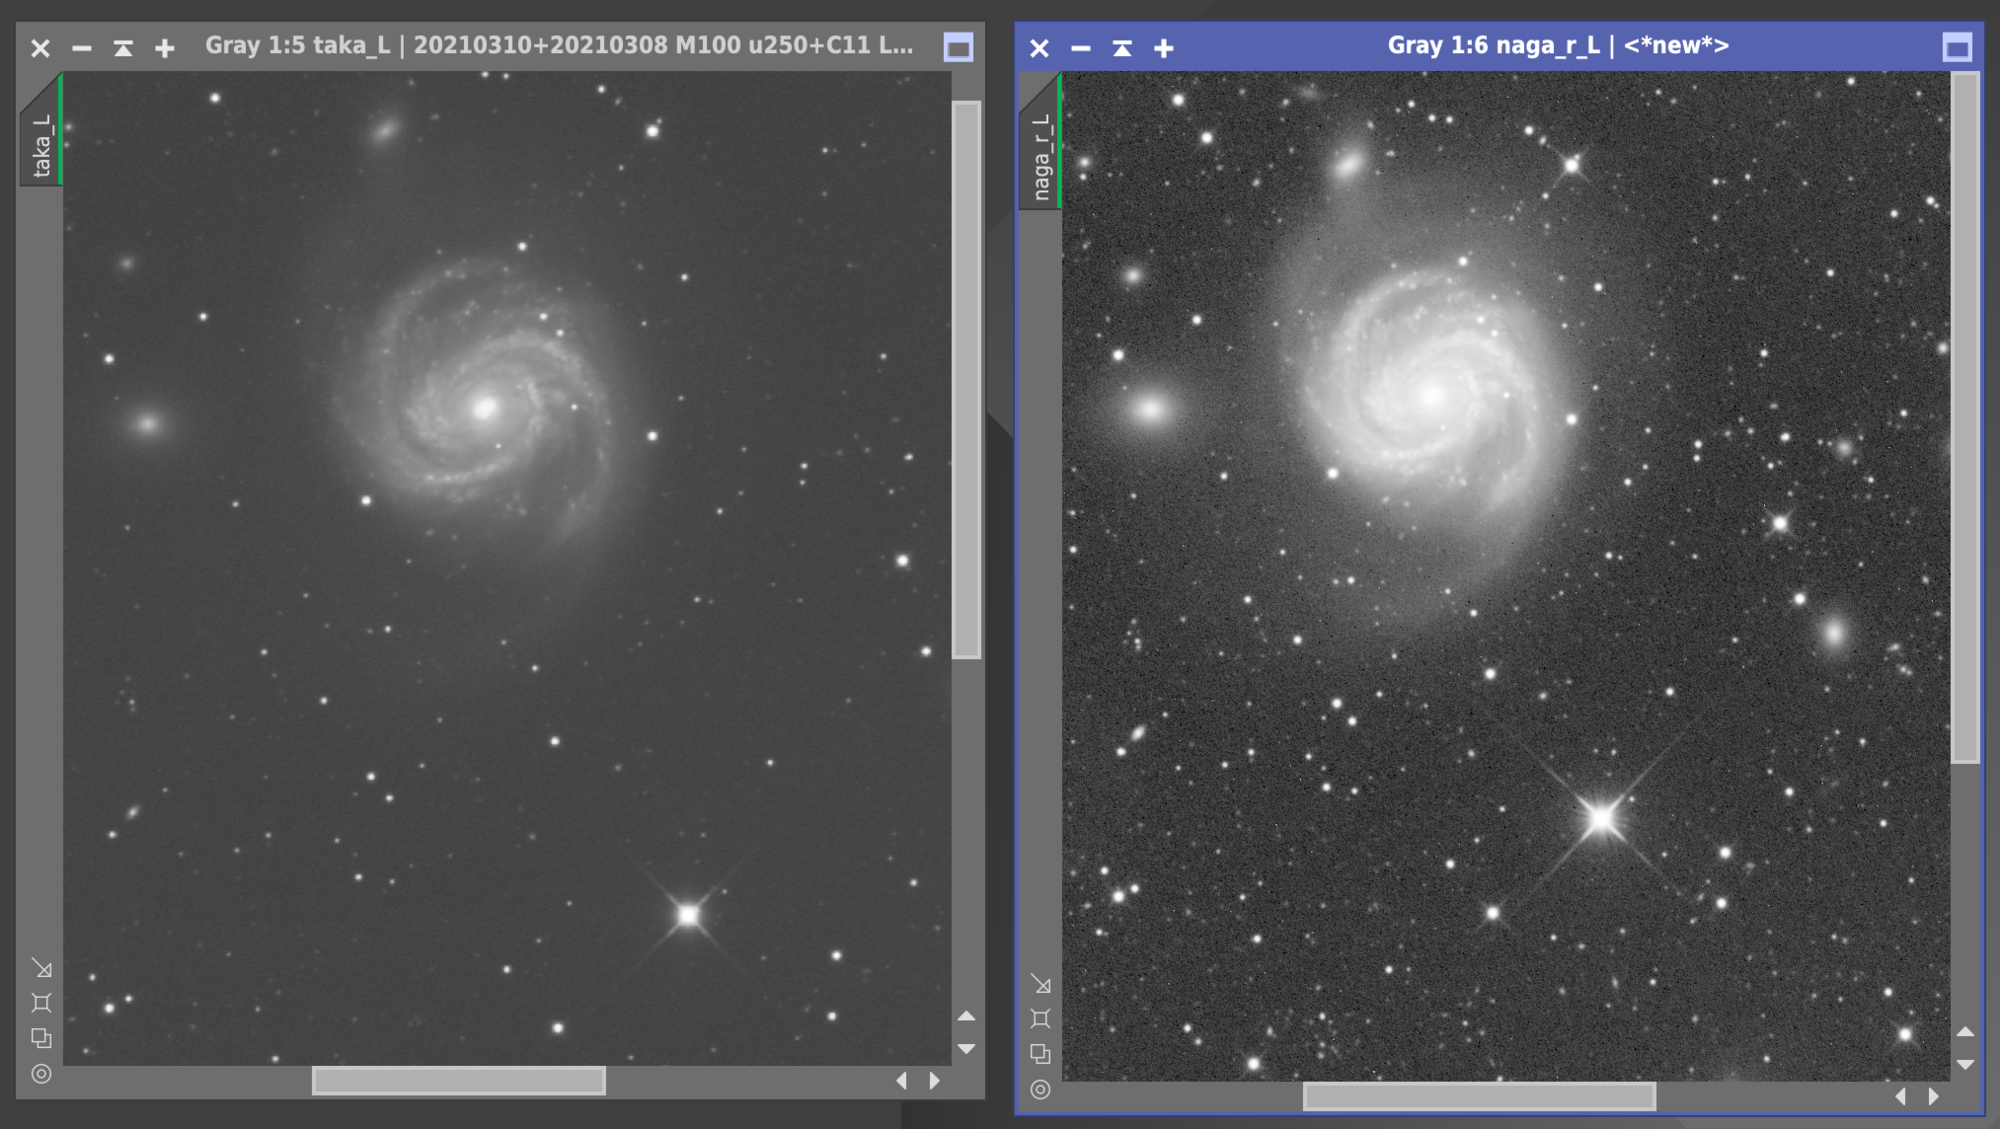
Task: Click the naga_r_L window title text
Action: pos(1558,46)
